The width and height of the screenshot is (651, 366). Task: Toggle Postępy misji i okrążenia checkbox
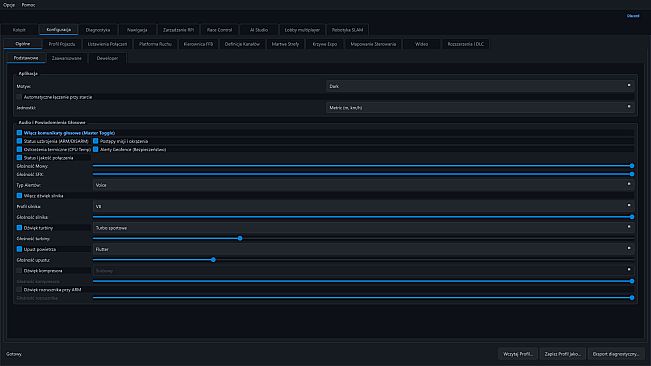pos(95,141)
